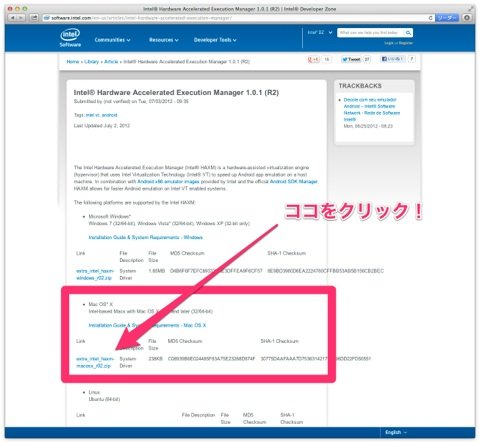Click the '238KB' file size cell
The height and width of the screenshot is (443, 480).
click(155, 359)
